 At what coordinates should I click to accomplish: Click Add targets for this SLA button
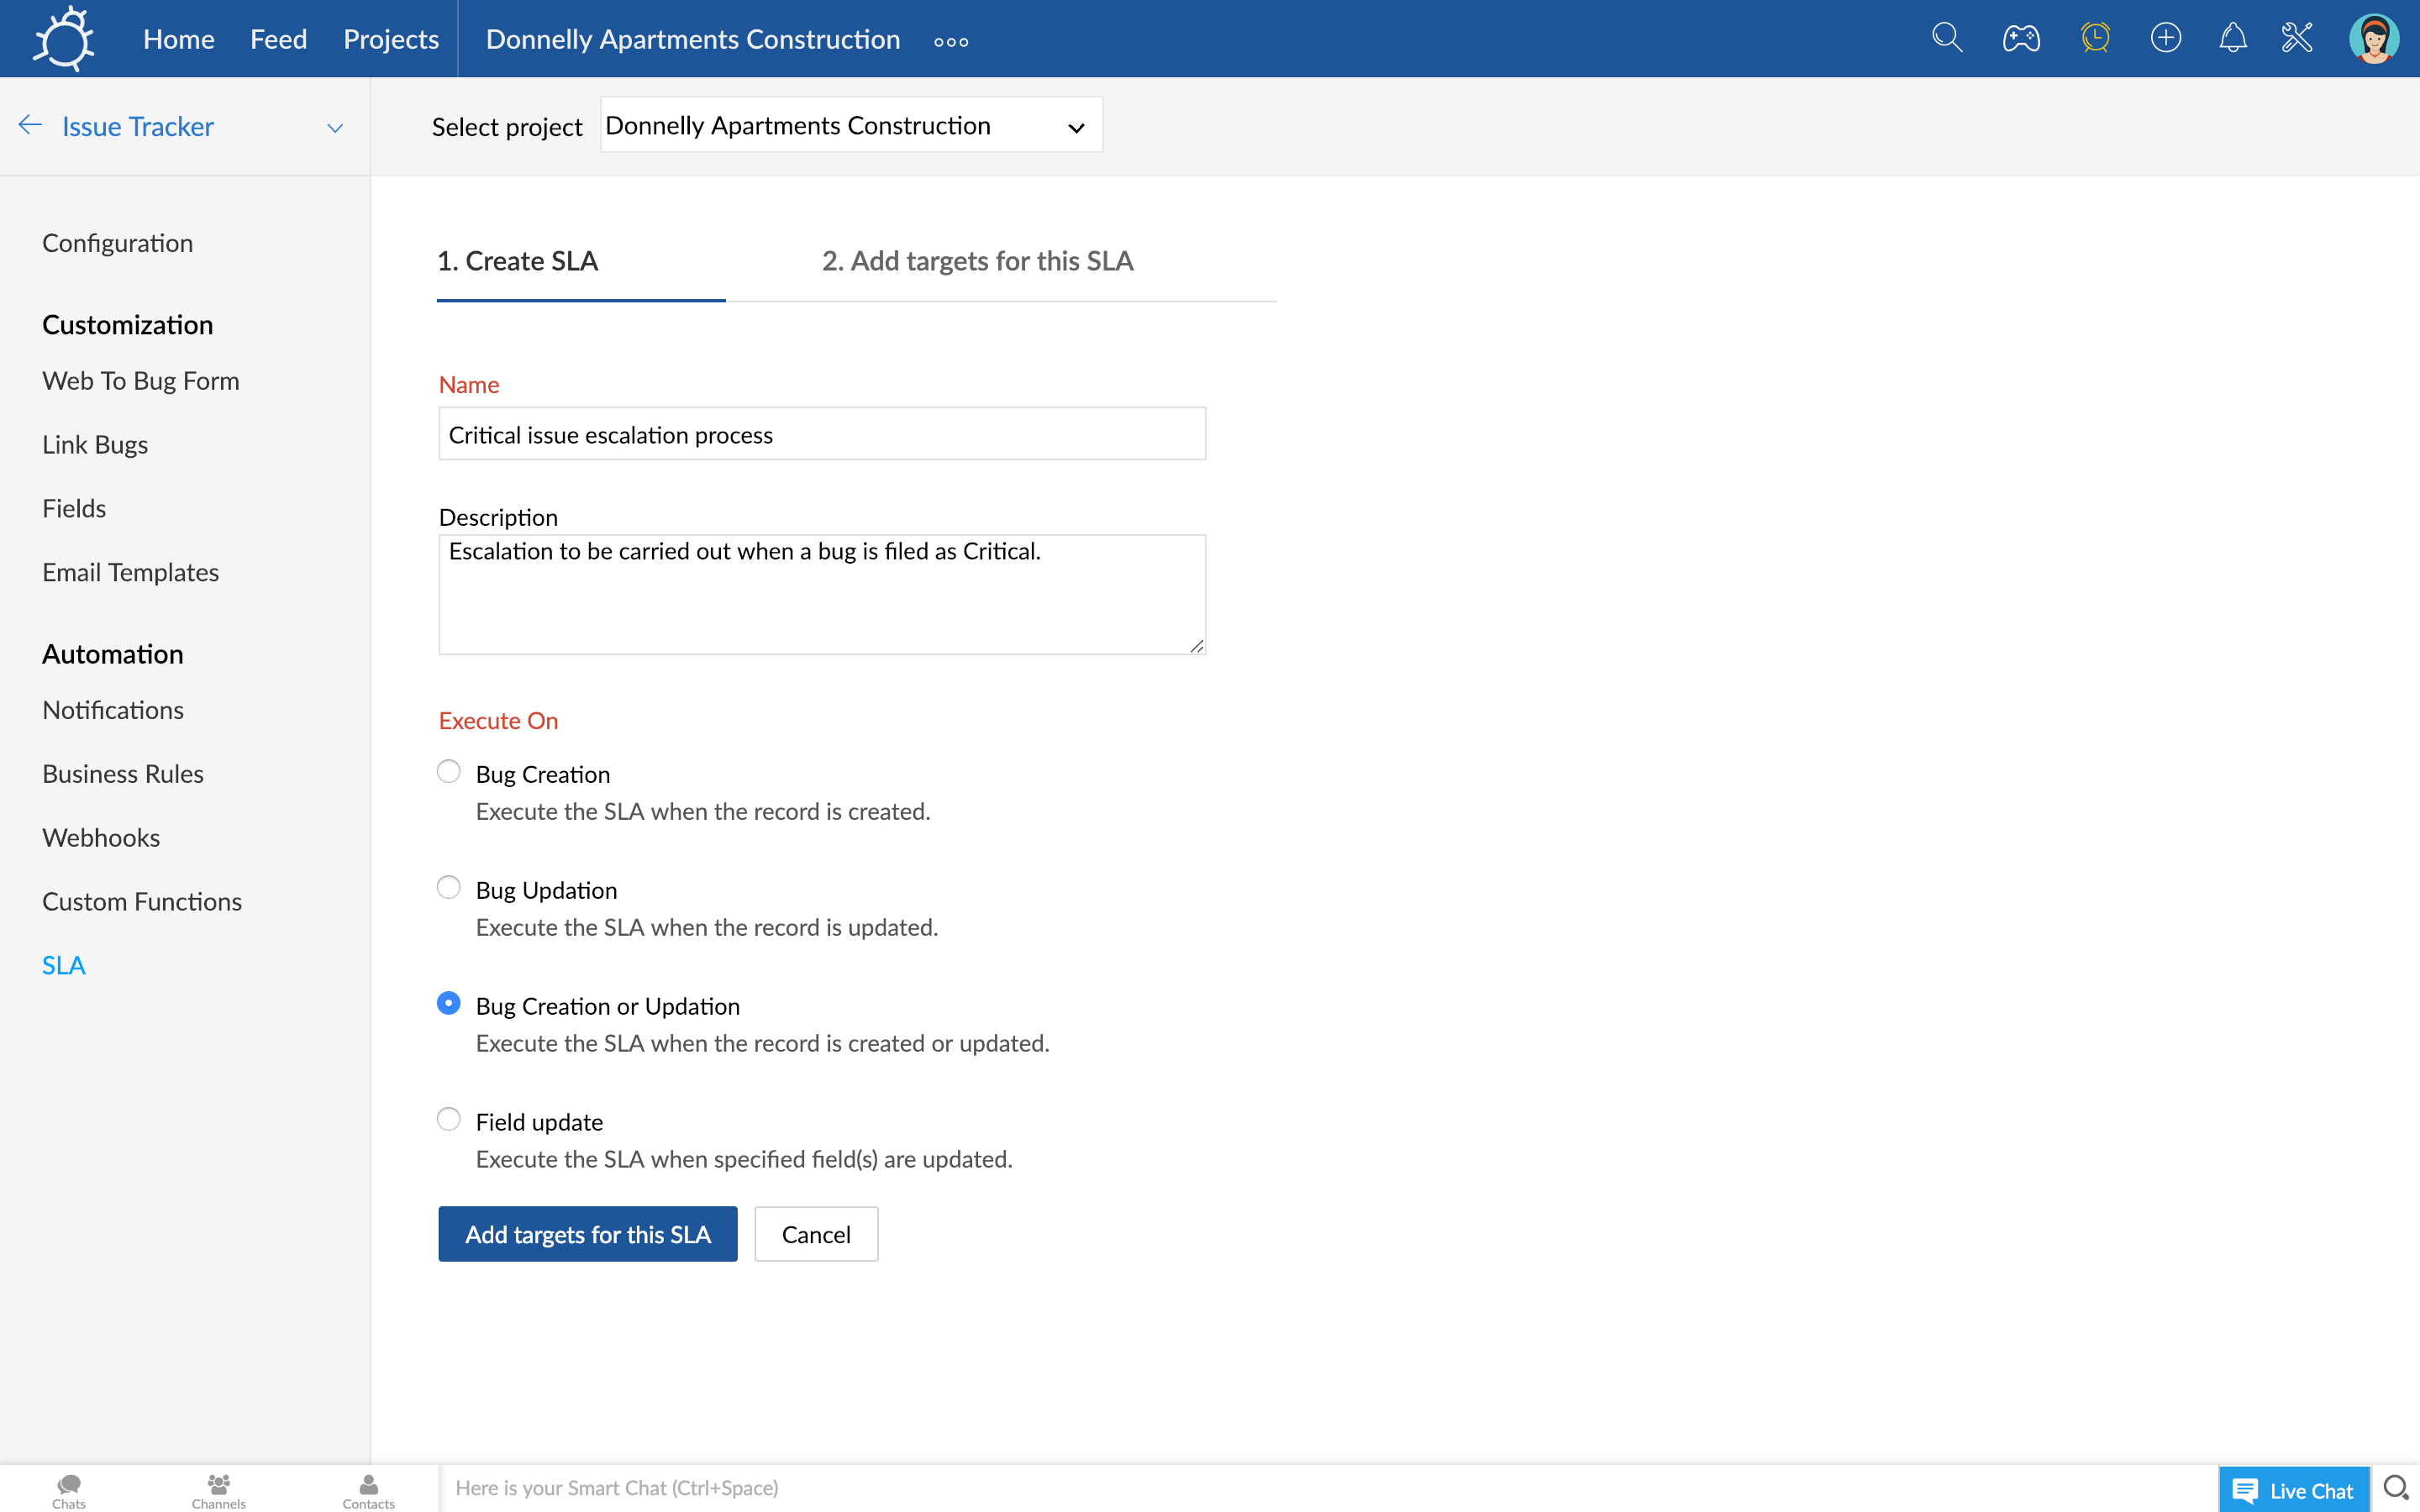pyautogui.click(x=587, y=1233)
